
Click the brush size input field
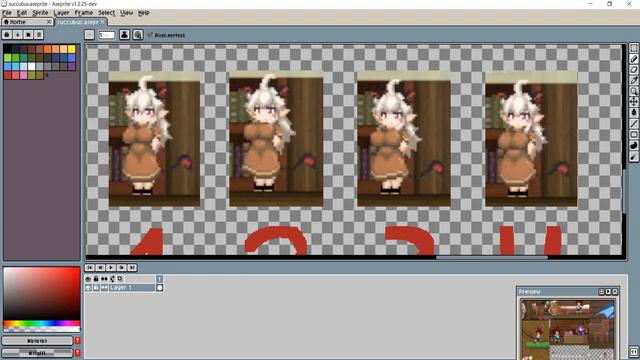(107, 35)
